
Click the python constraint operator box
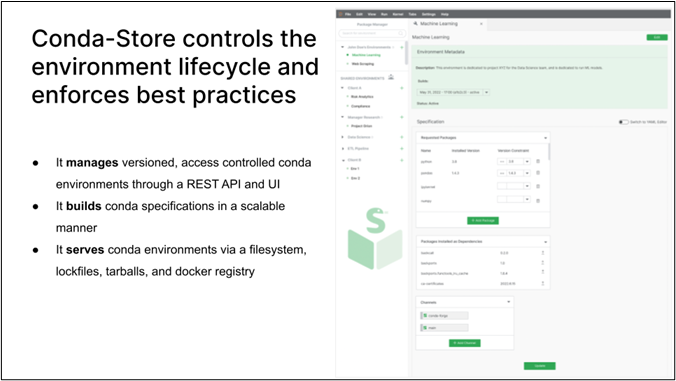[502, 161]
